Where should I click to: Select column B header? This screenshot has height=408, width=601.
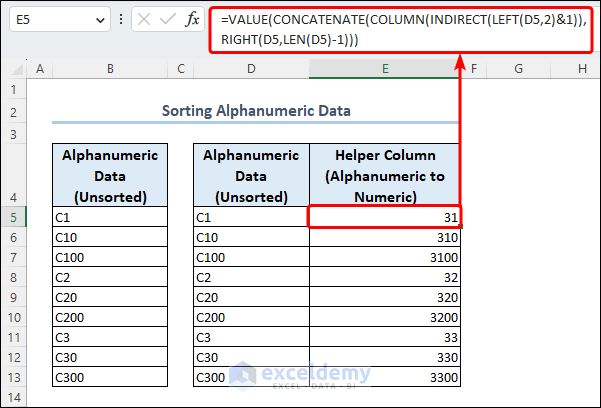[110, 69]
